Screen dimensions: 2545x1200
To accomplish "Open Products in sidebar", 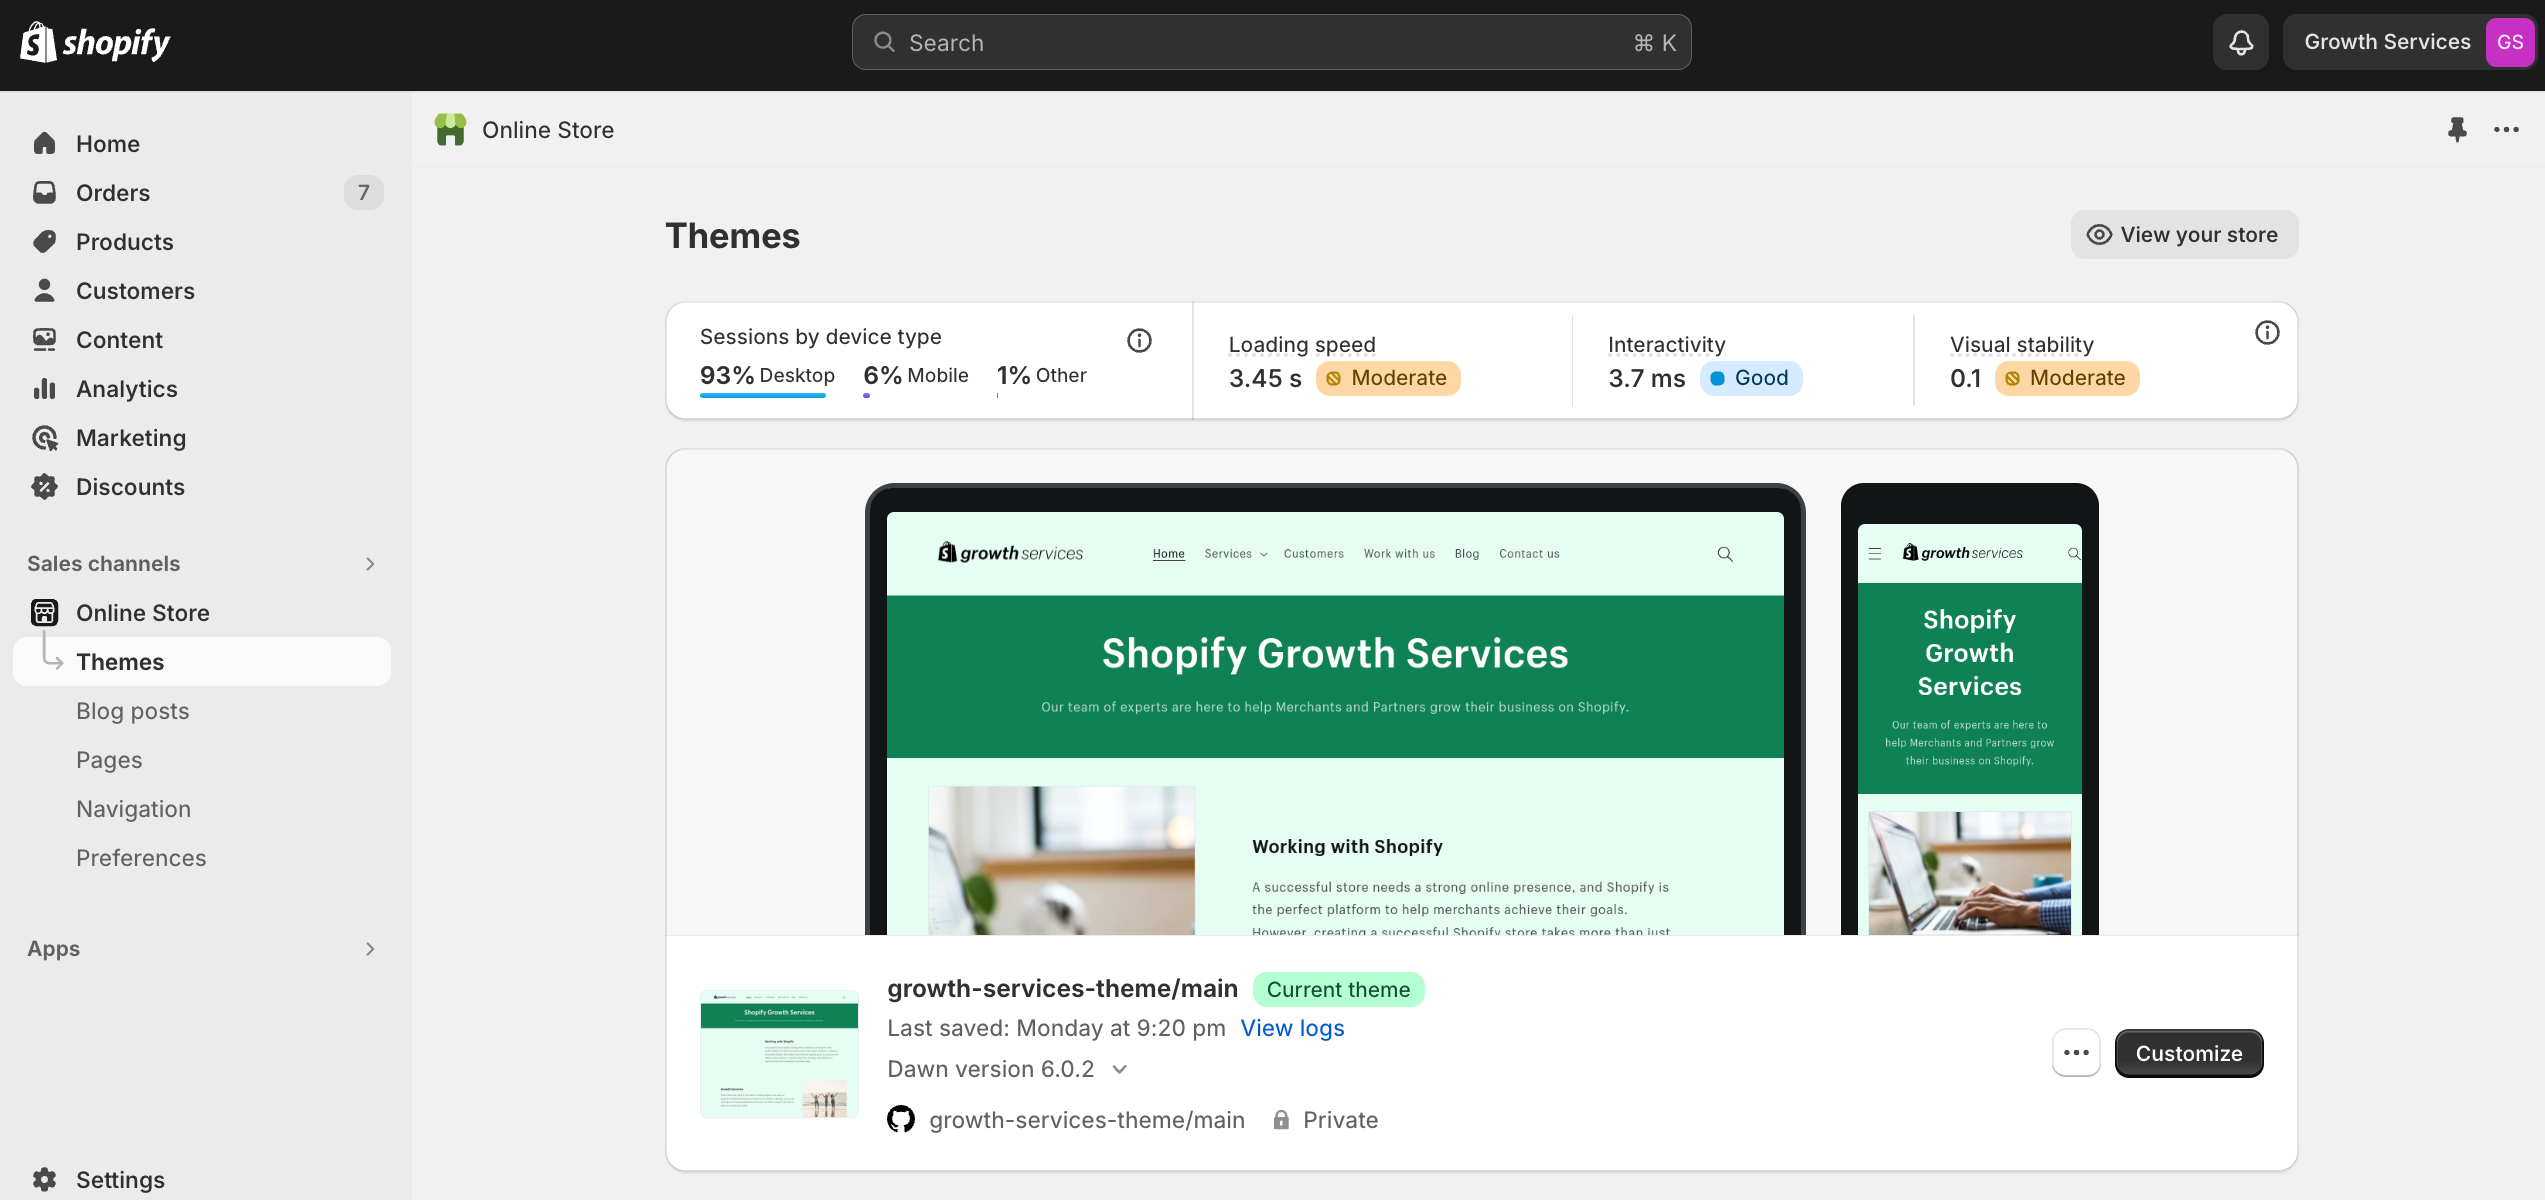I will pos(203,241).
